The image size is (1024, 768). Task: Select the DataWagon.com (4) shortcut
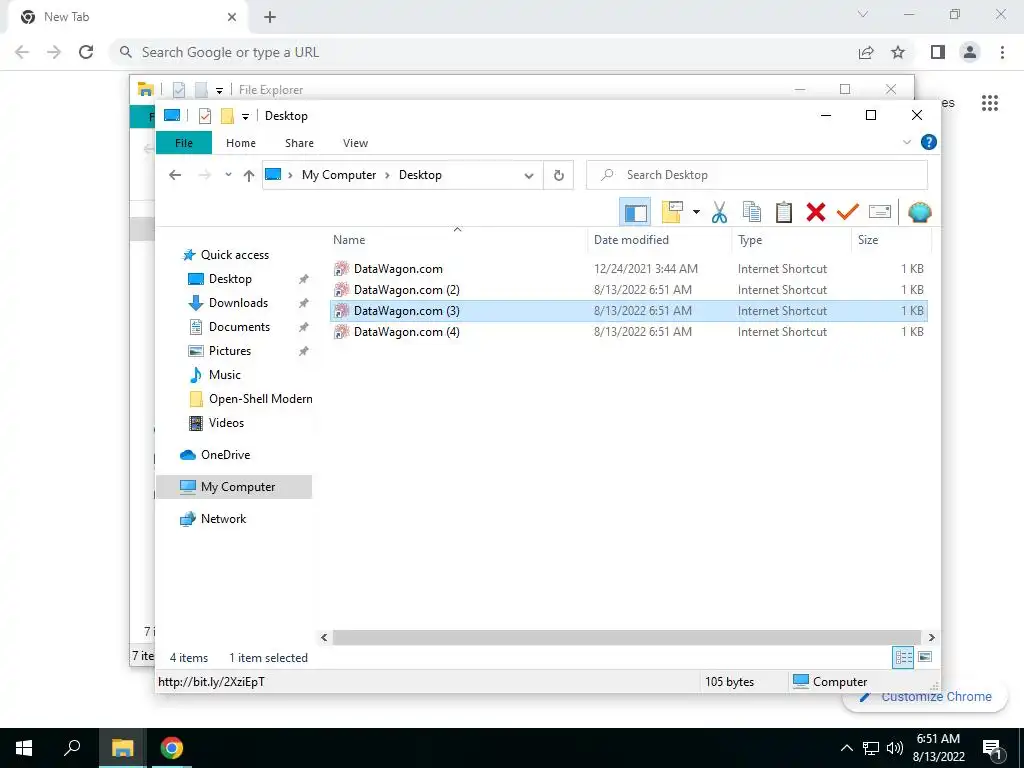[x=628, y=332]
